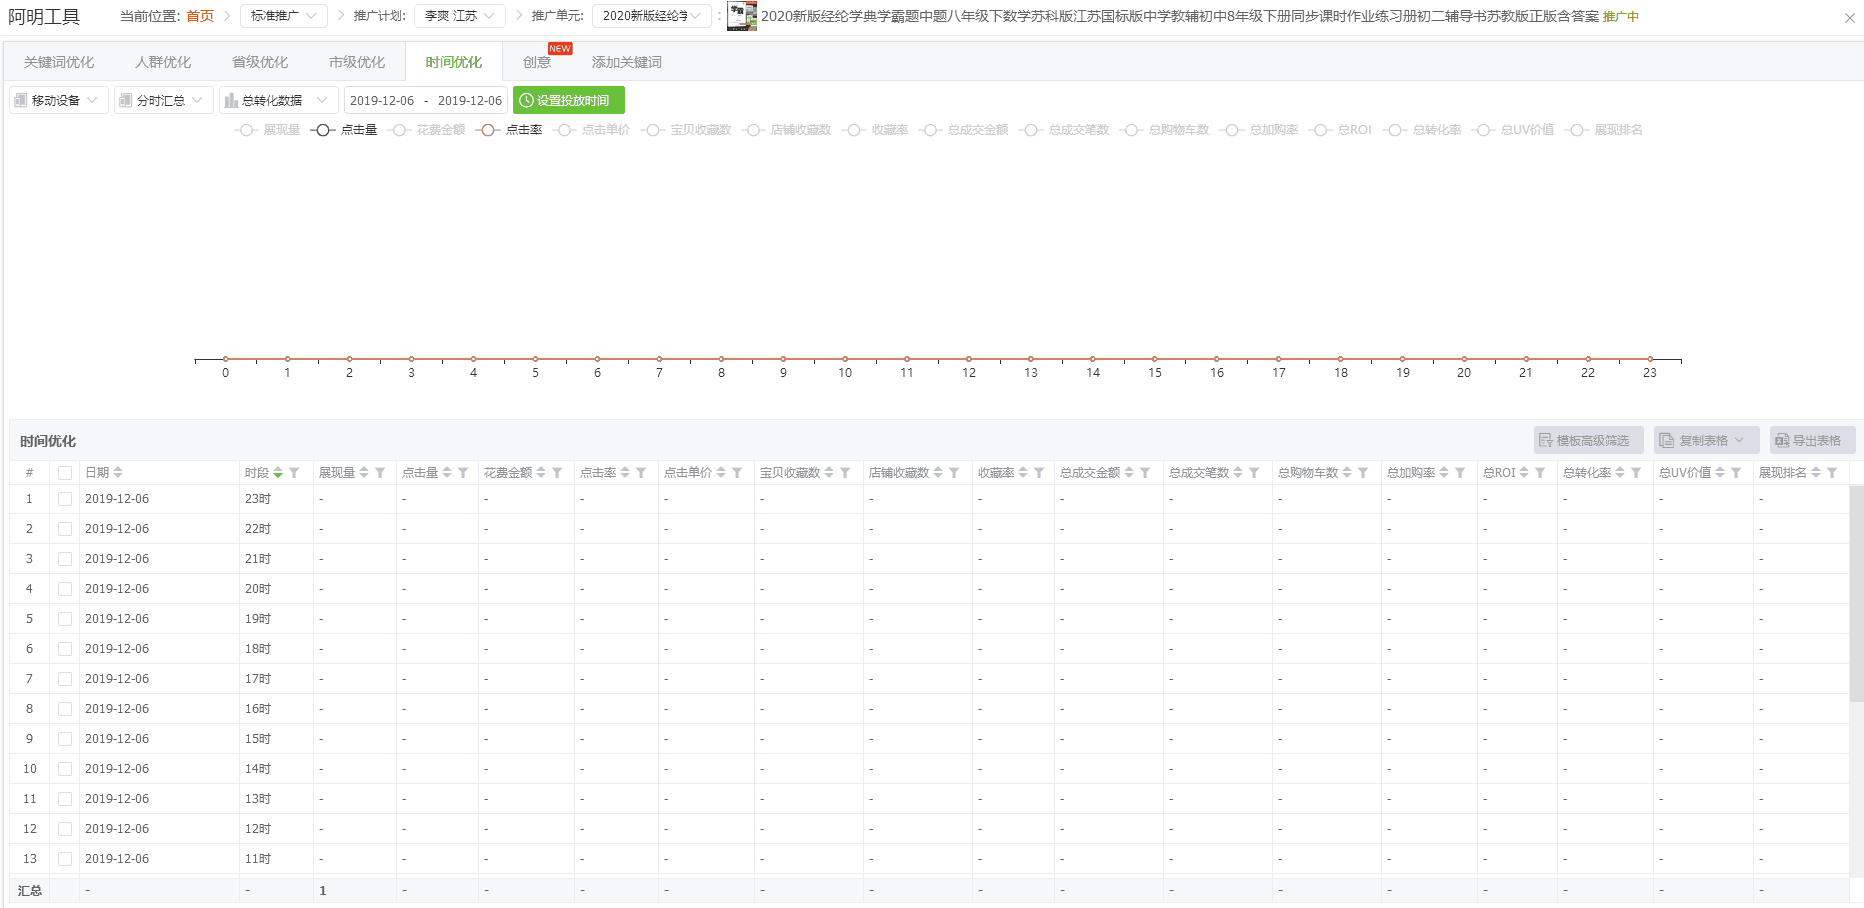
Task: Select the checkbox for the 18时 row
Action: (65, 649)
